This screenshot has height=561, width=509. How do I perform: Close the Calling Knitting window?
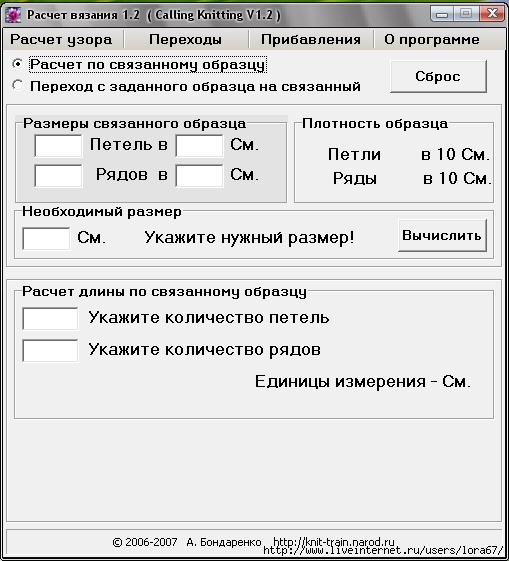(492, 14)
